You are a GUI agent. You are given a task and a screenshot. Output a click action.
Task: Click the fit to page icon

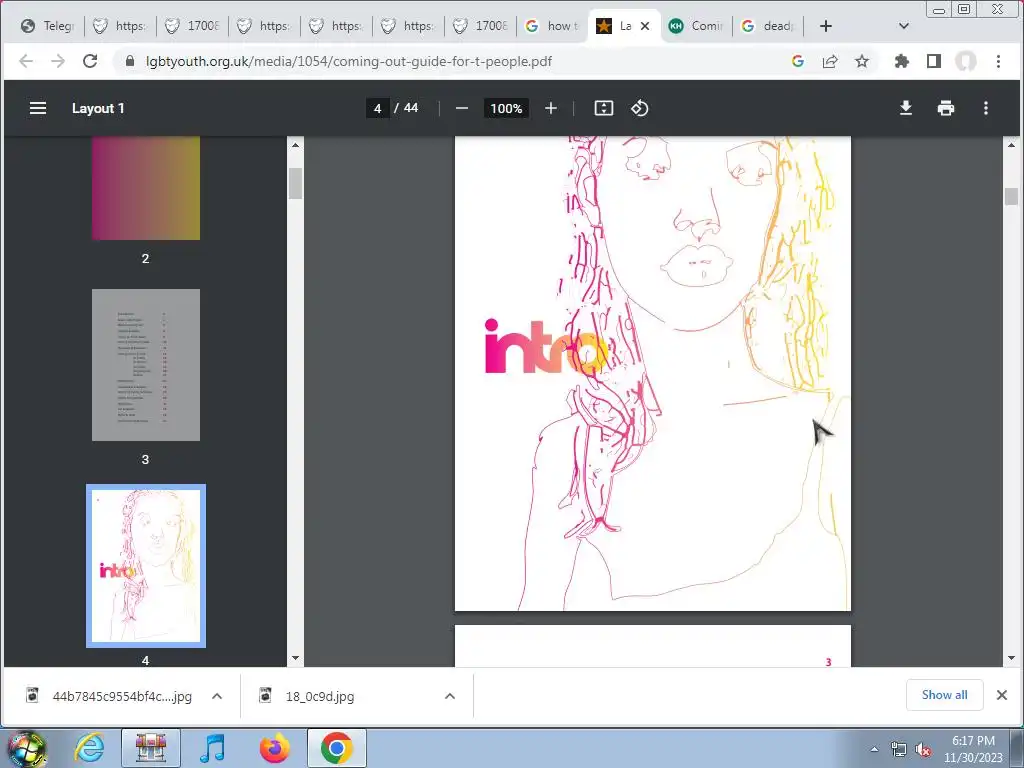(x=603, y=108)
